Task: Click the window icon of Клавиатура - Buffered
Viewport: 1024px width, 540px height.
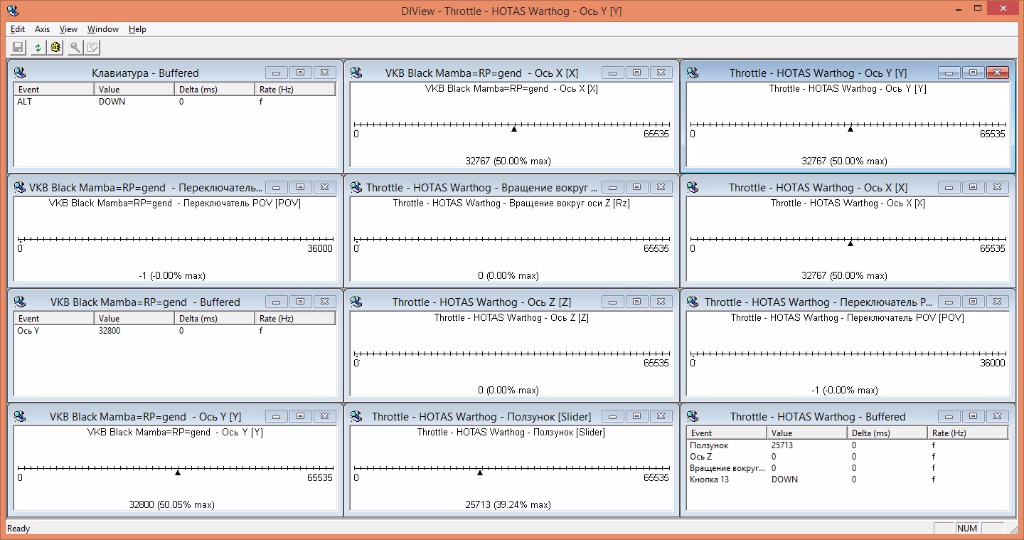Action: pos(20,72)
